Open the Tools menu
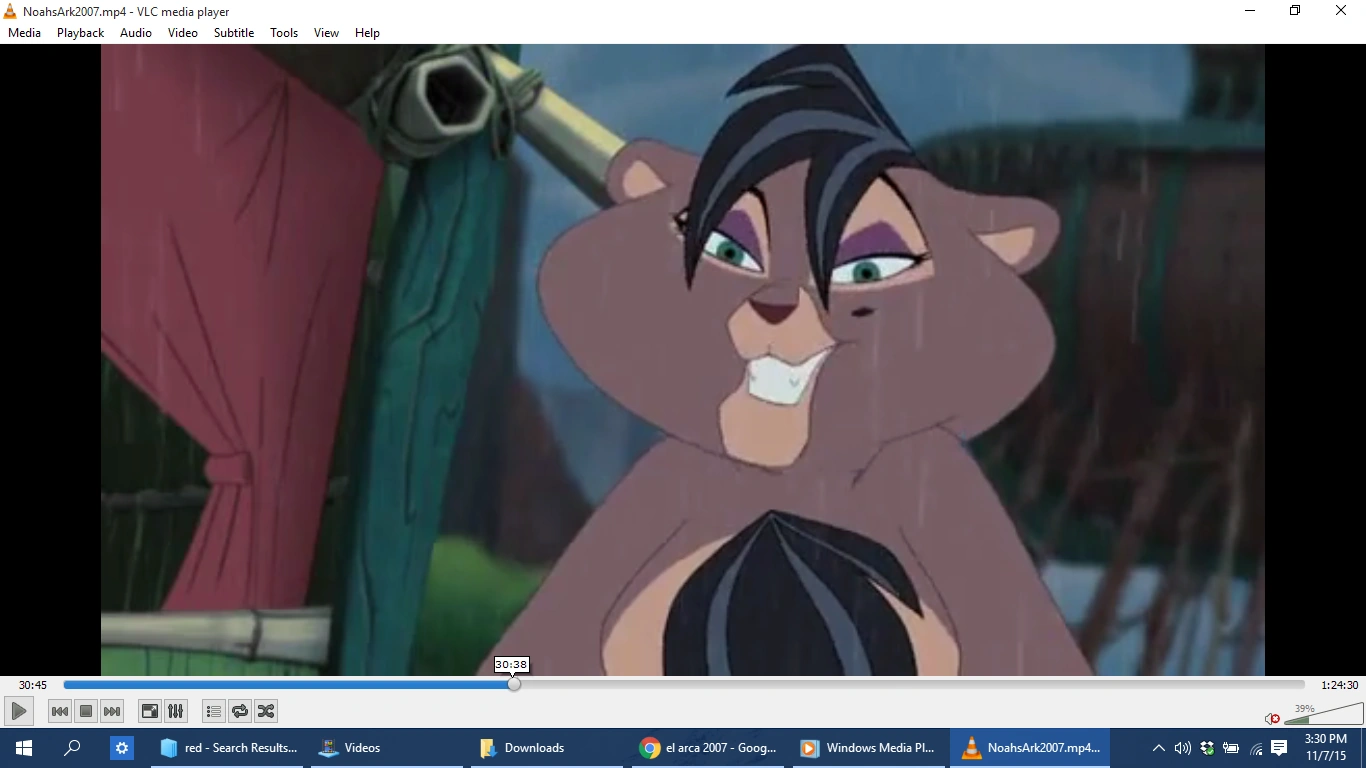The image size is (1366, 768). click(284, 33)
